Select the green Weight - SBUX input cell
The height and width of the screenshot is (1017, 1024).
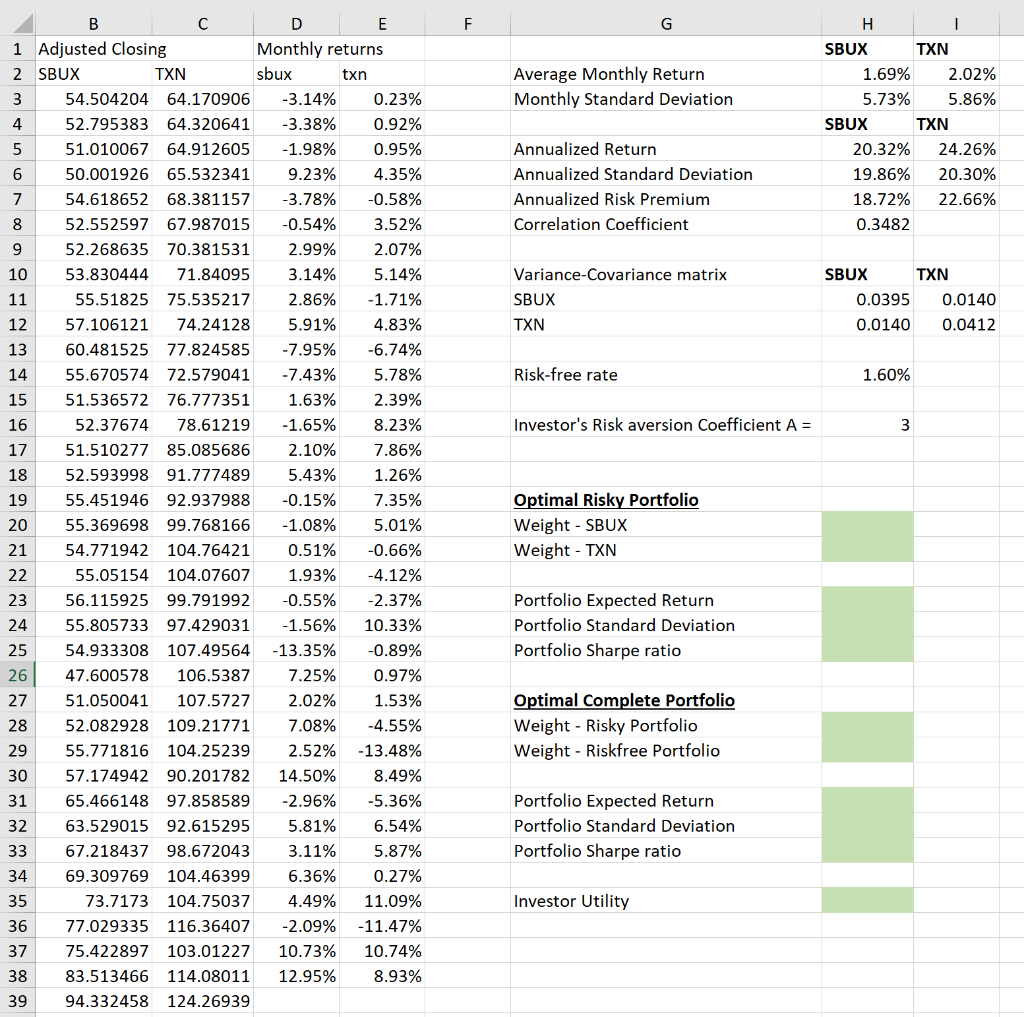(866, 525)
